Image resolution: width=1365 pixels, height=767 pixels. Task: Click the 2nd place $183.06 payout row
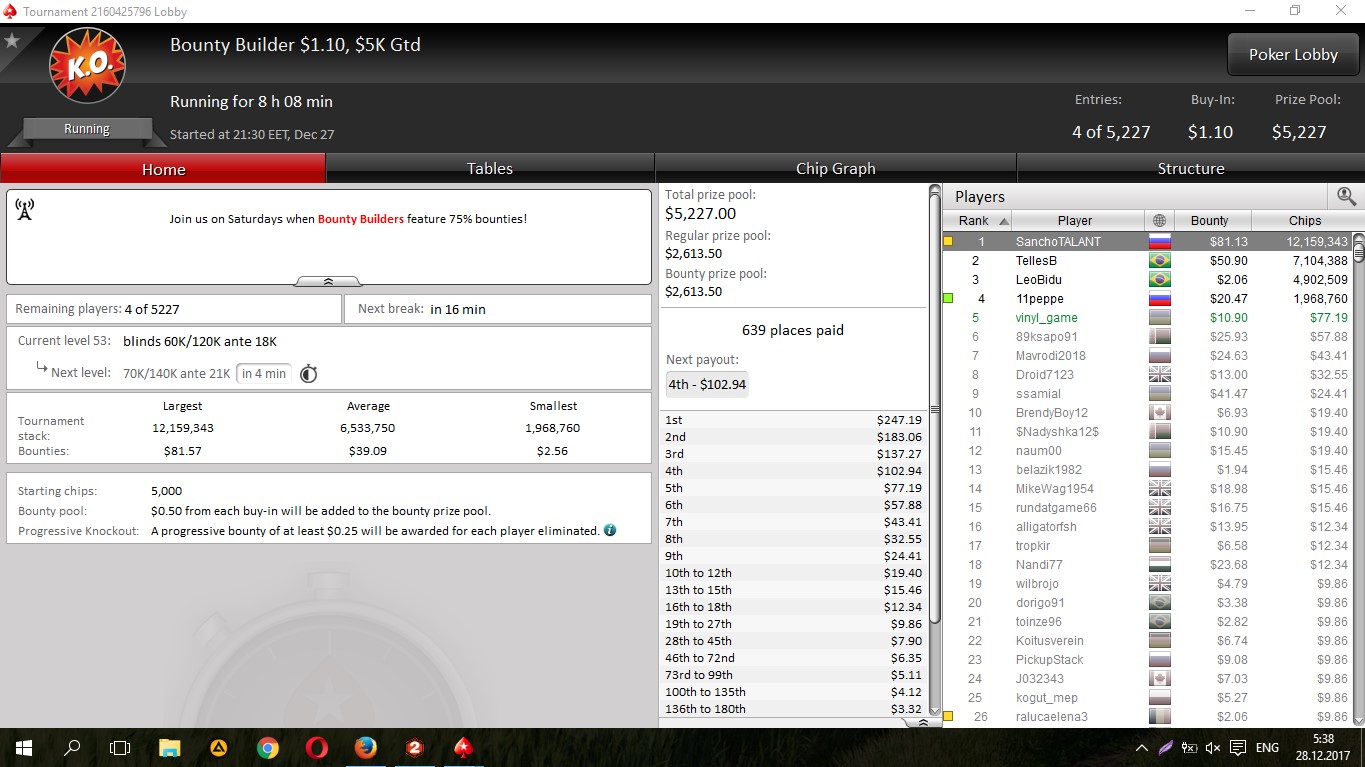click(793, 437)
